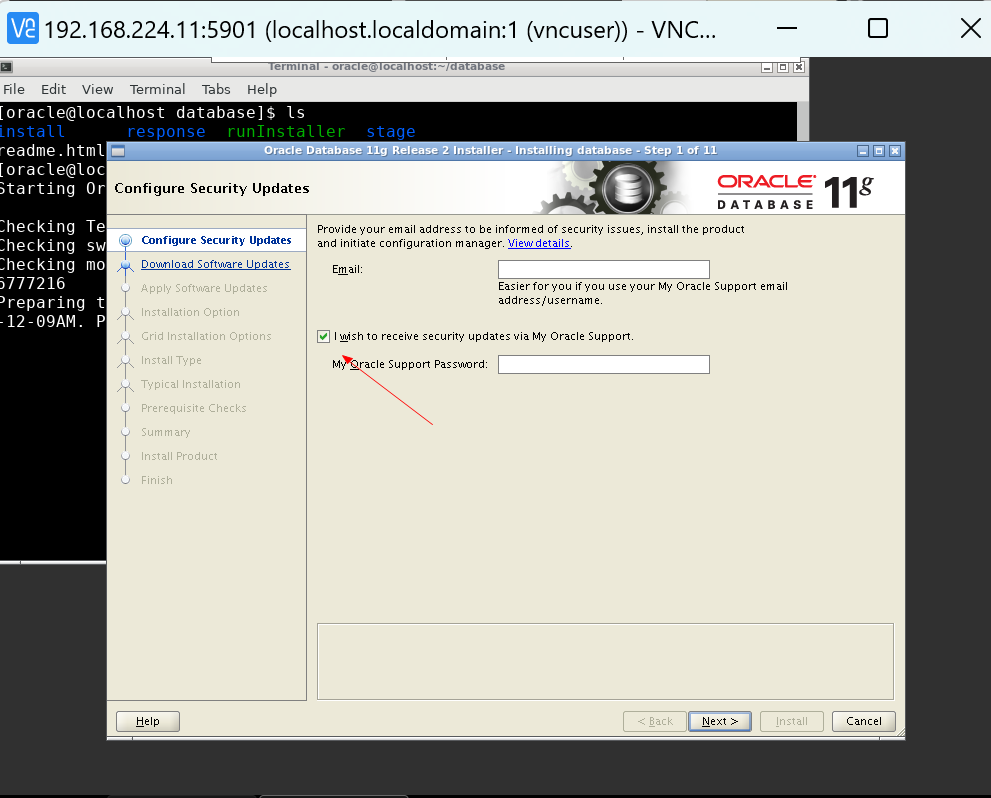Click the empty message box at the bottom
The height and width of the screenshot is (798, 991).
pyautogui.click(x=605, y=662)
